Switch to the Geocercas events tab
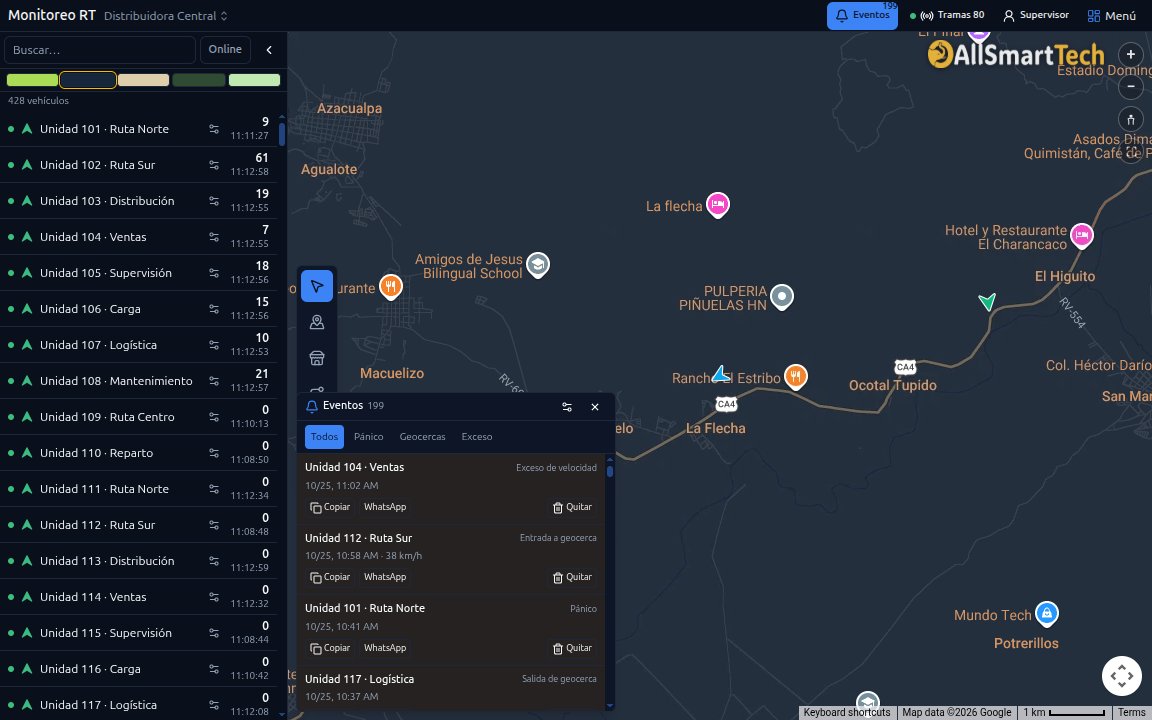This screenshot has width=1152, height=720. [422, 437]
